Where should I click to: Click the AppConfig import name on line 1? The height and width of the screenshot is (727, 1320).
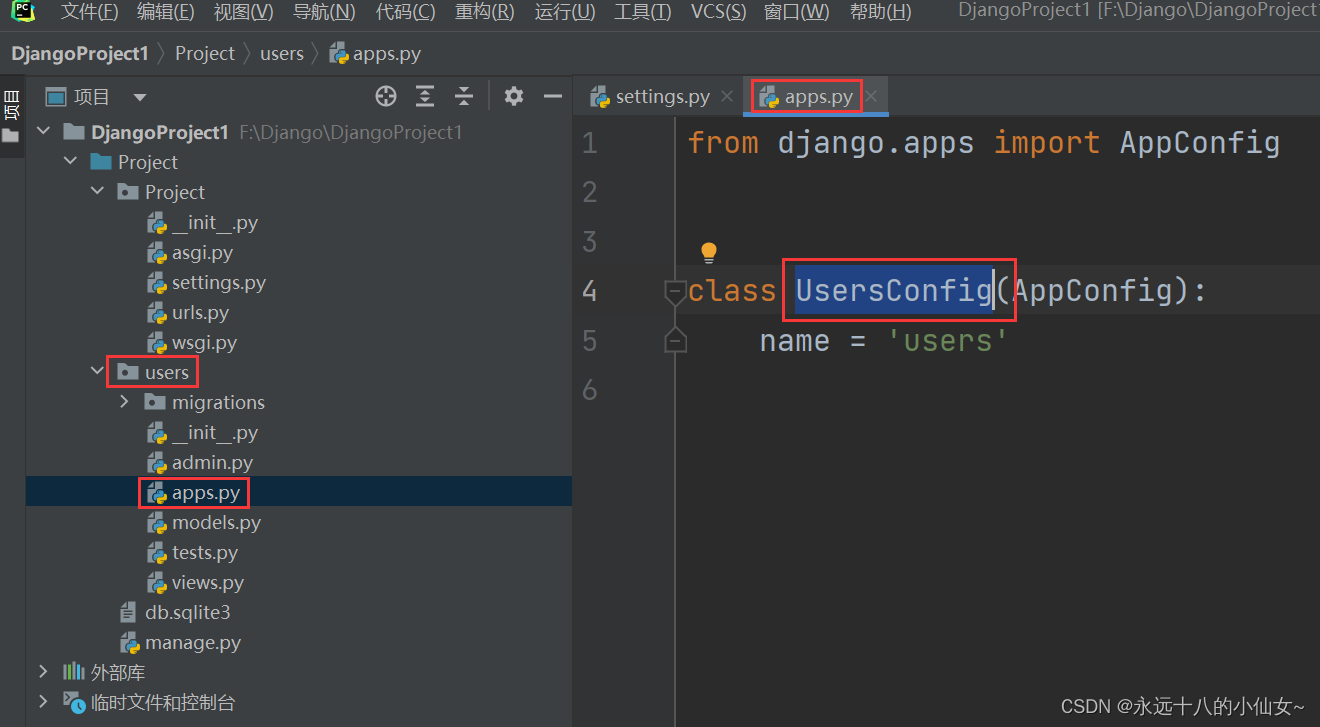[x=1200, y=143]
